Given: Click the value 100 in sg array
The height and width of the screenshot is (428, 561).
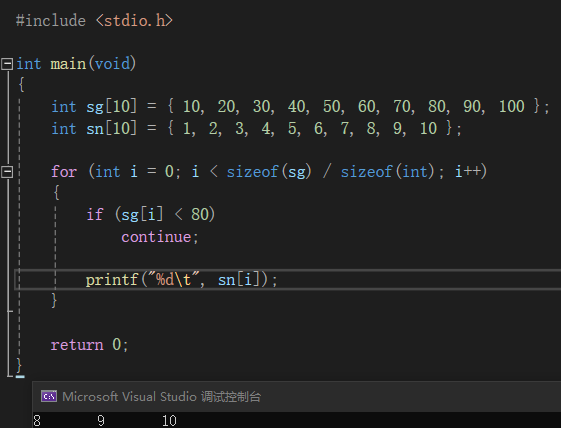Looking at the screenshot, I should [x=512, y=106].
